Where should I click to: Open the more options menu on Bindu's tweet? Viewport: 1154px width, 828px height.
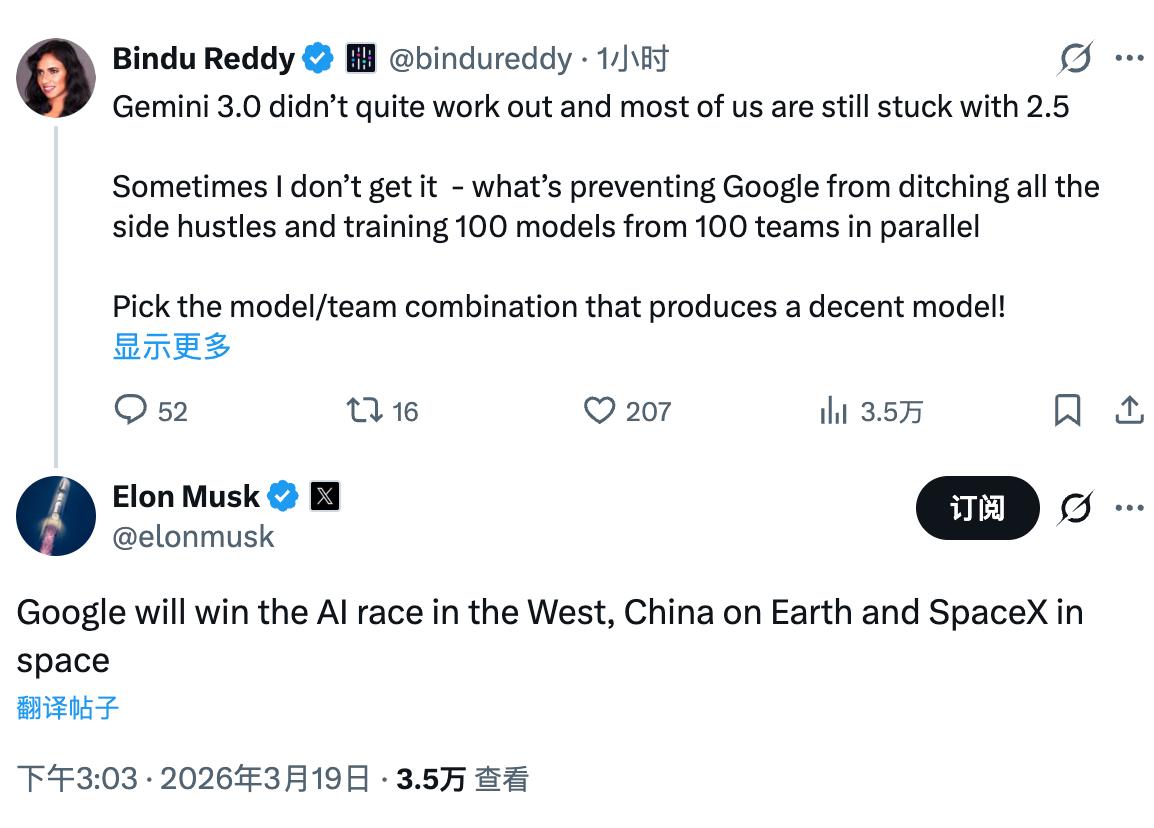1130,58
